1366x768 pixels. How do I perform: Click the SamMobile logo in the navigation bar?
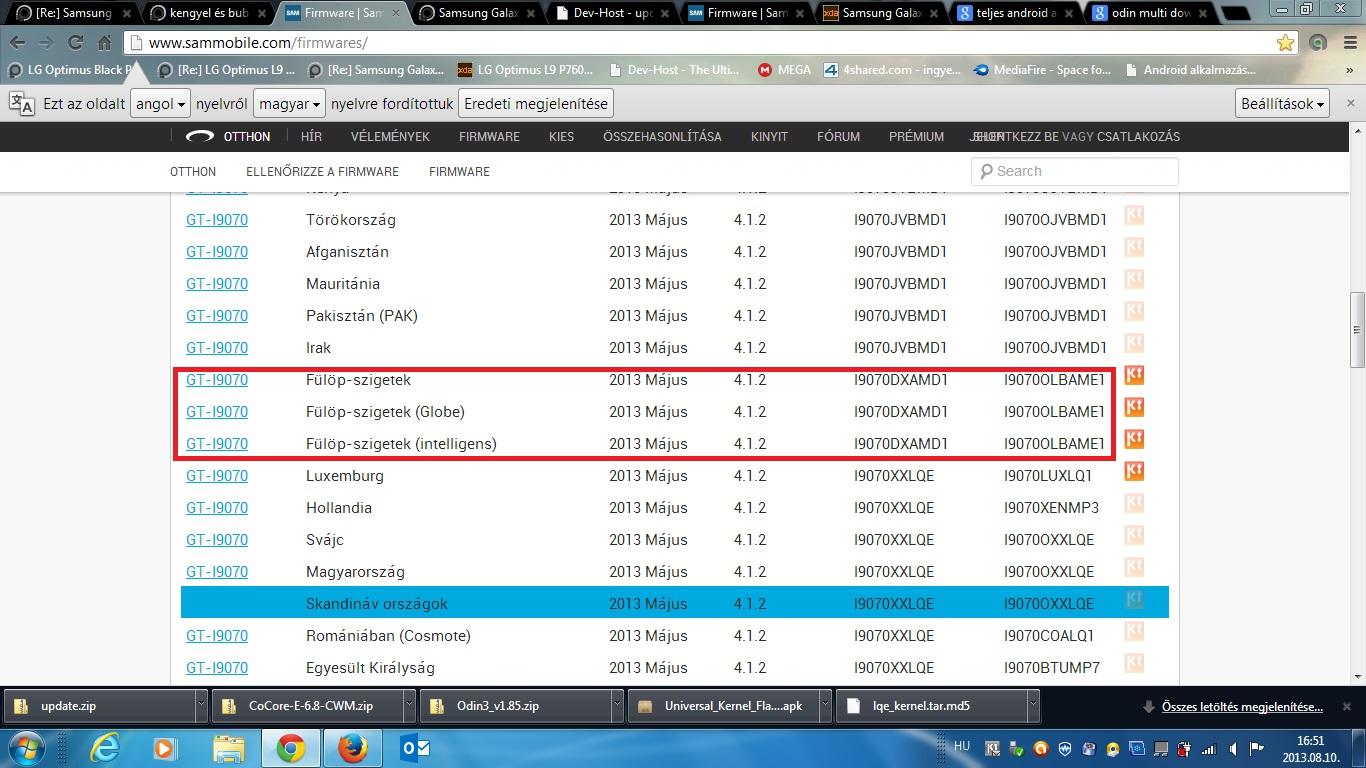[200, 136]
